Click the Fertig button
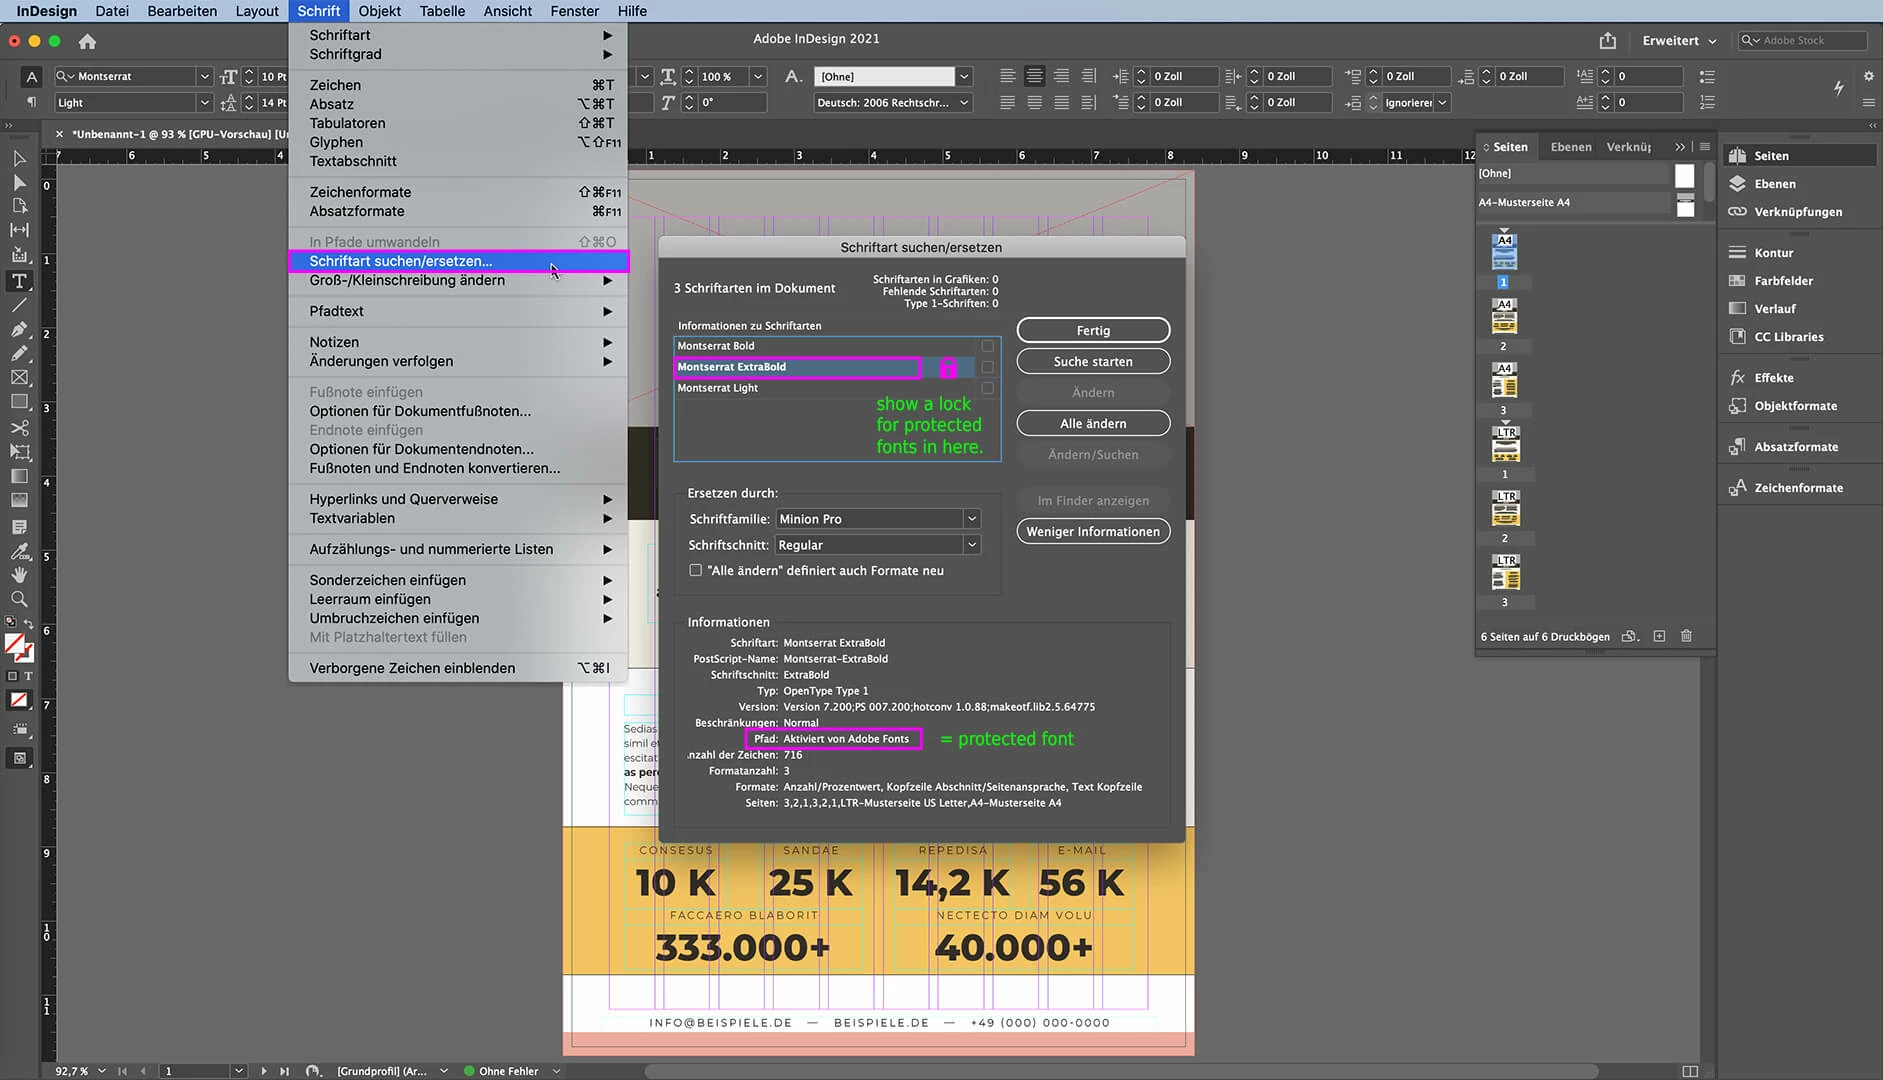The height and width of the screenshot is (1080, 1883). (1093, 330)
